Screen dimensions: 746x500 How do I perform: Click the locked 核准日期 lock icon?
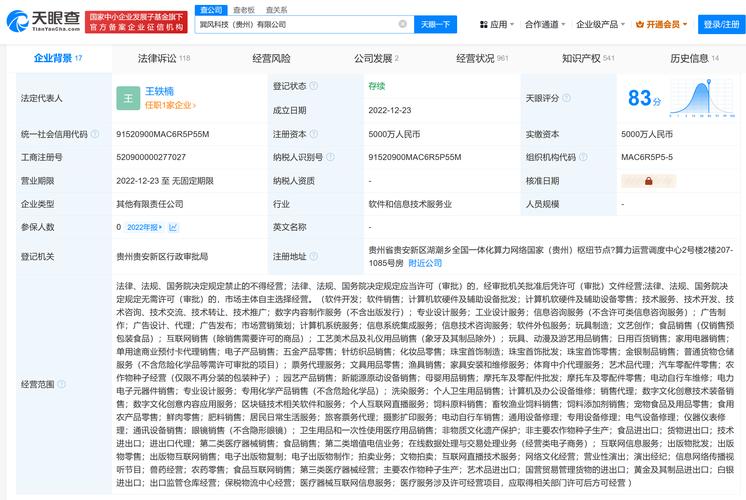click(648, 181)
